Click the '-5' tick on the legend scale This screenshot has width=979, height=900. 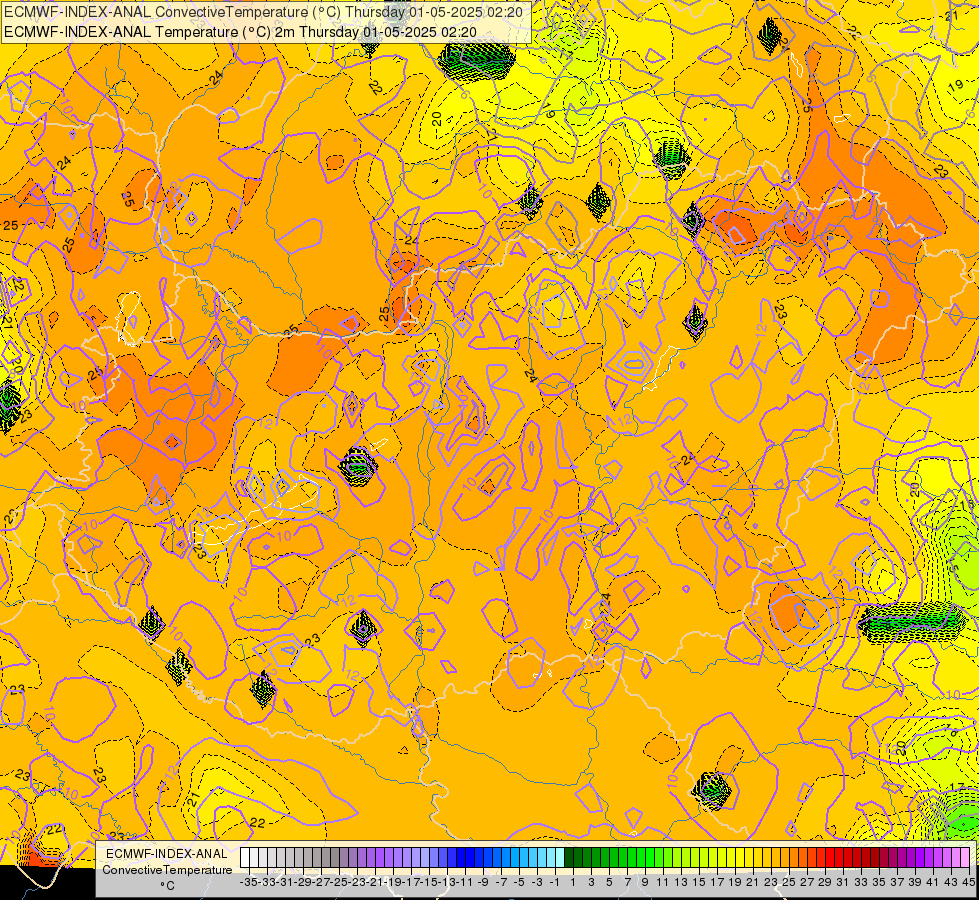coord(519,883)
